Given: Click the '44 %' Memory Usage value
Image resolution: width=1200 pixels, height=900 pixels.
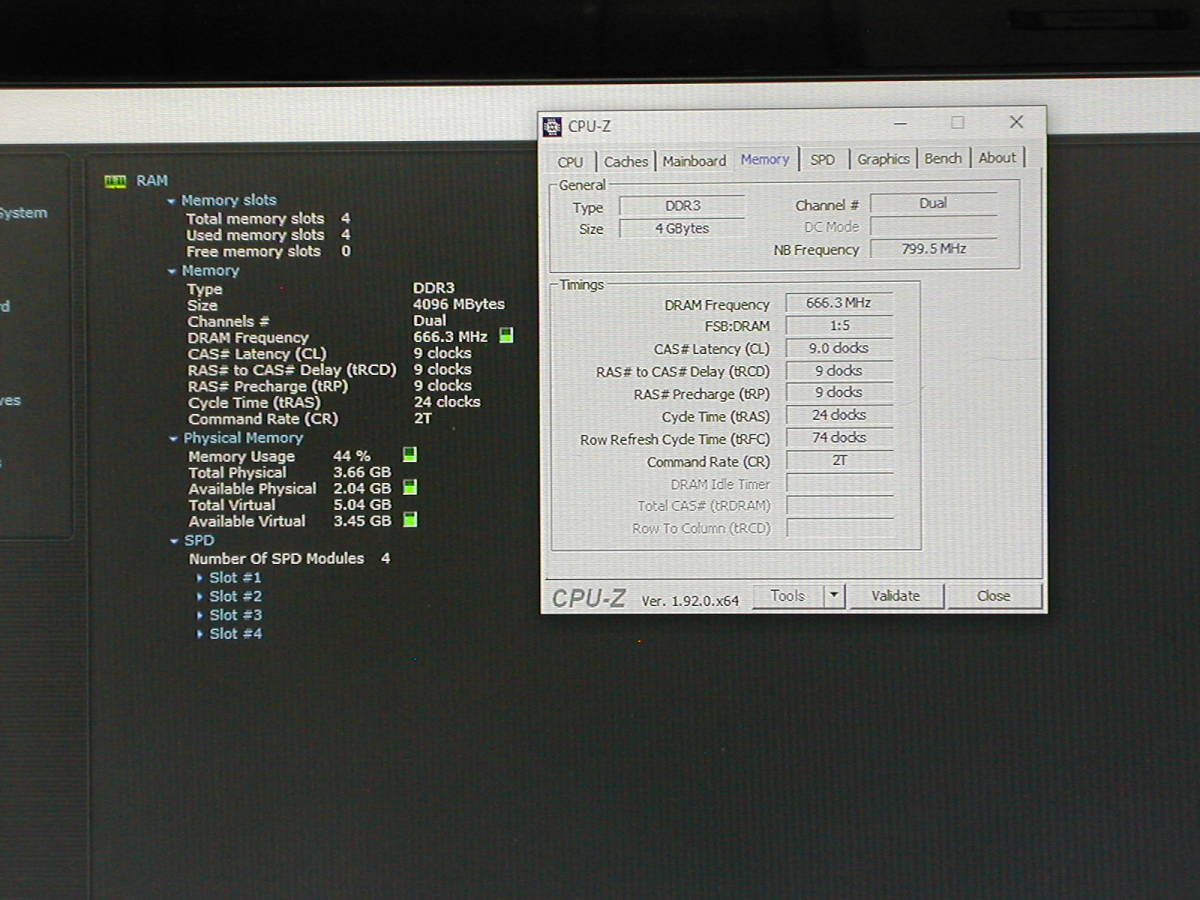Looking at the screenshot, I should click(x=352, y=456).
